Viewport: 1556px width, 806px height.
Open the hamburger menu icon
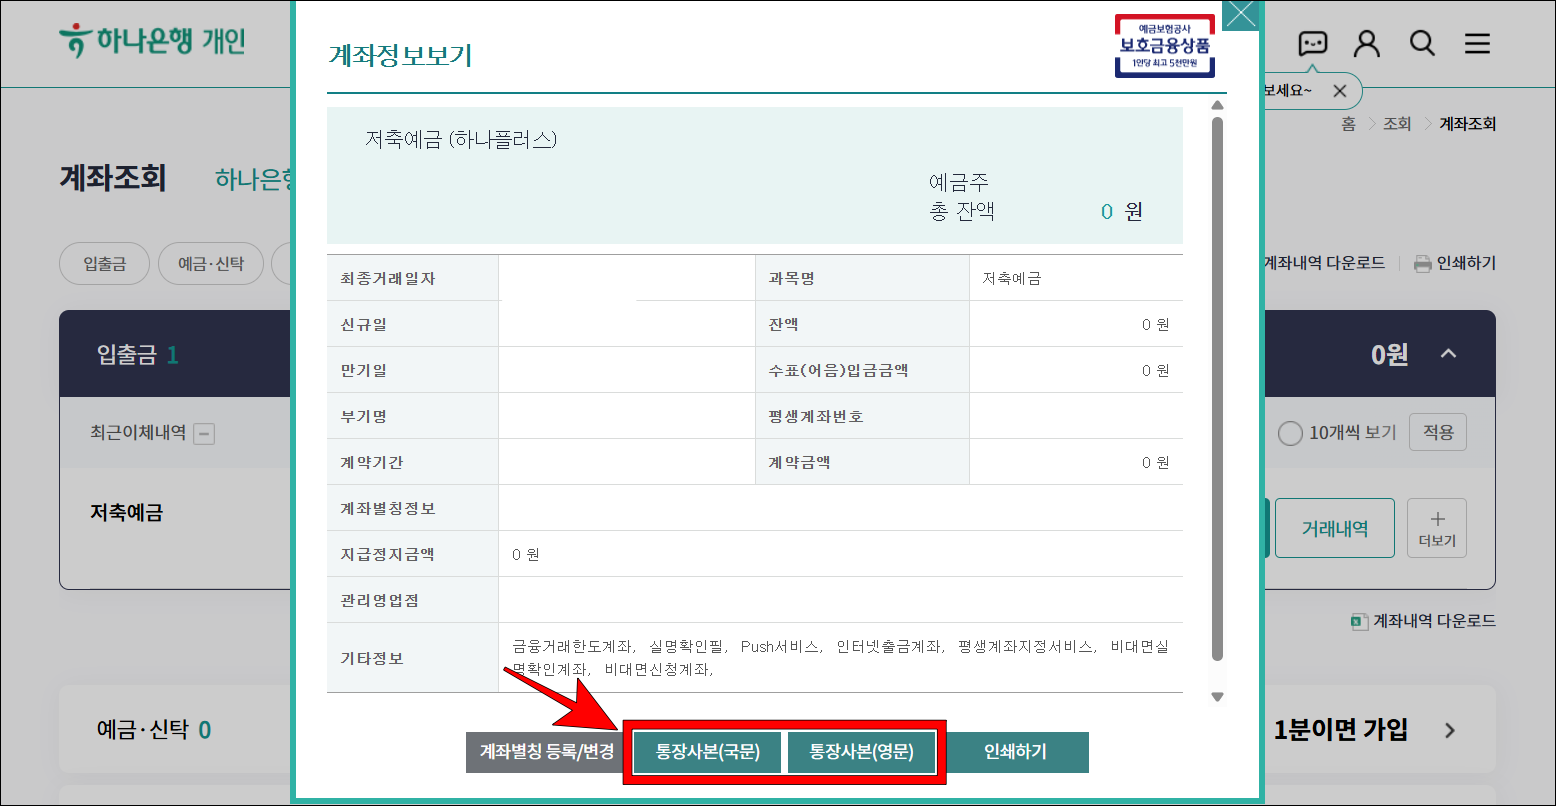click(1477, 43)
